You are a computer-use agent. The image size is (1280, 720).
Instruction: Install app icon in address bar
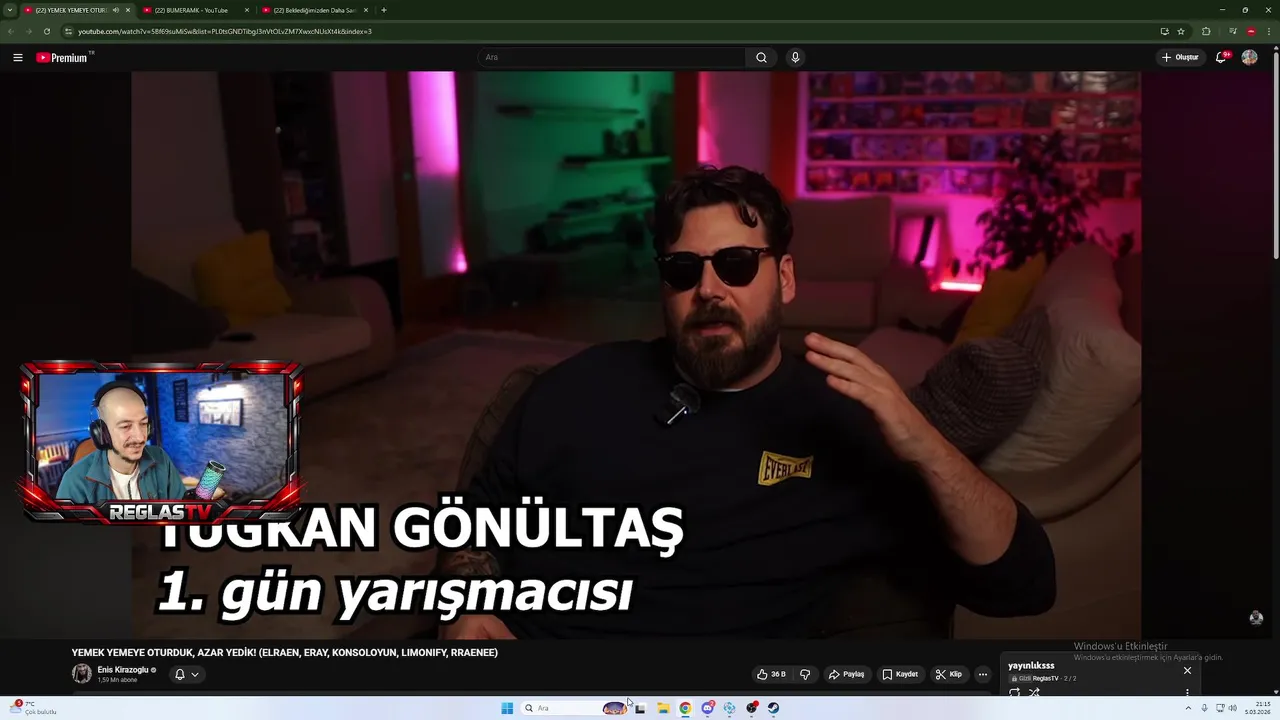click(x=1164, y=31)
